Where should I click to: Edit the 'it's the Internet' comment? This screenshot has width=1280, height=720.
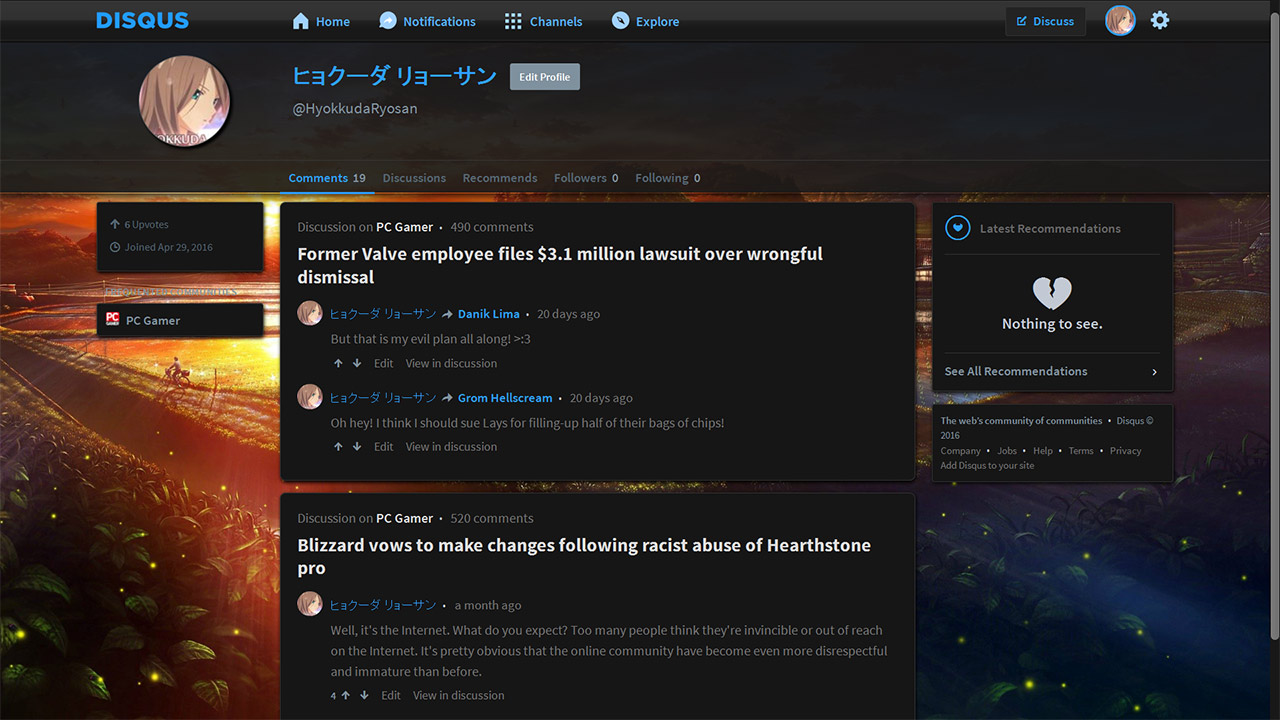pos(391,695)
